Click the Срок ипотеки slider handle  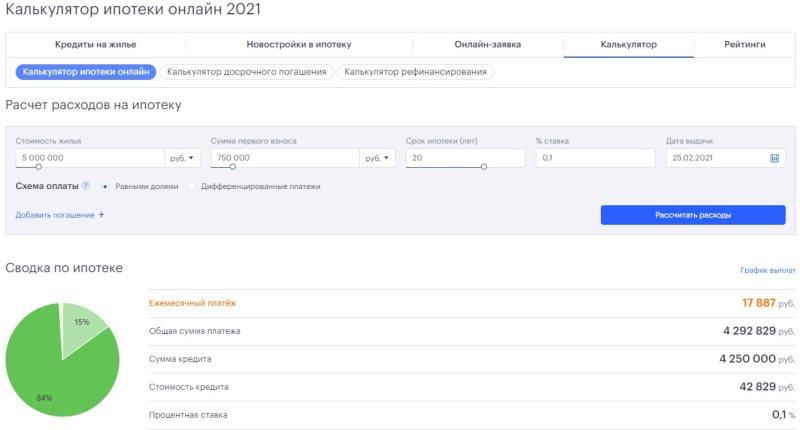point(484,167)
